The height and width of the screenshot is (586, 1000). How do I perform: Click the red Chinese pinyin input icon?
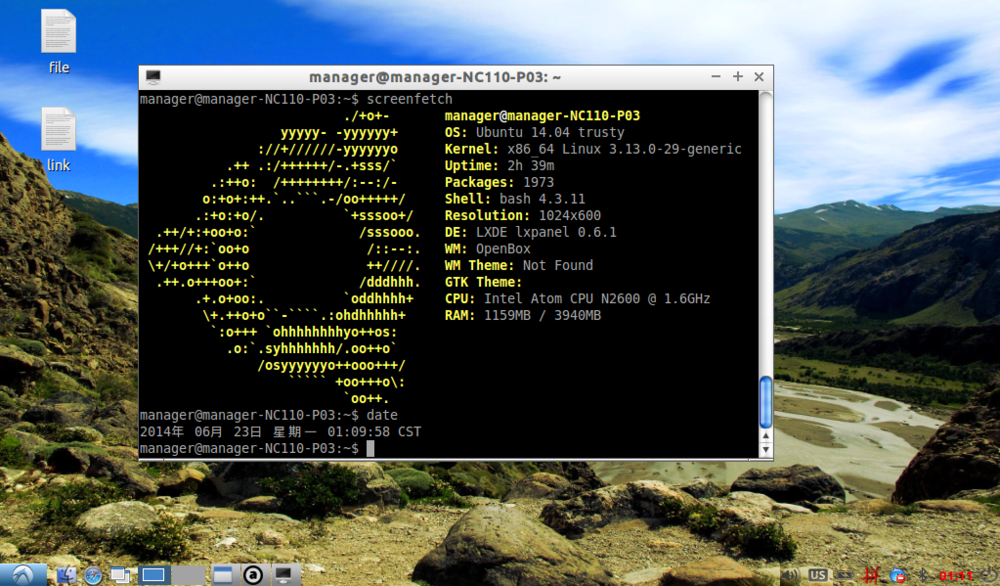(871, 576)
